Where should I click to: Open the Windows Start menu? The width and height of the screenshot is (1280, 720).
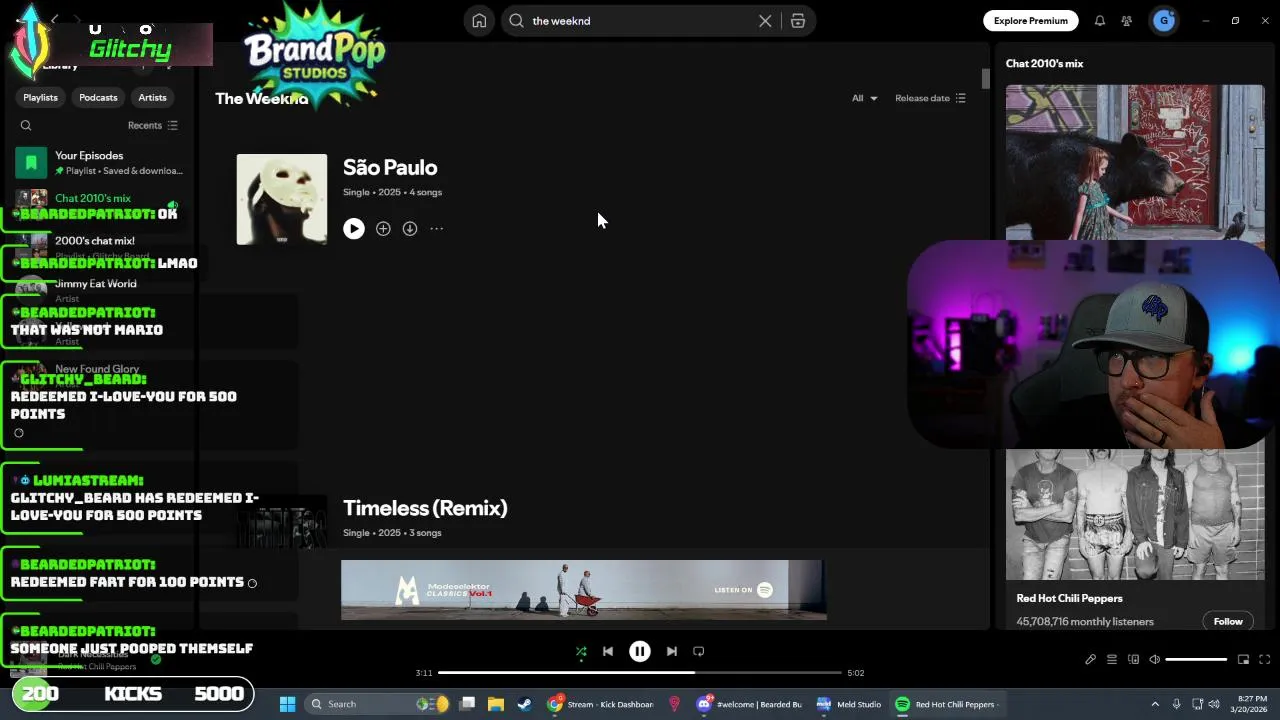[x=287, y=705]
